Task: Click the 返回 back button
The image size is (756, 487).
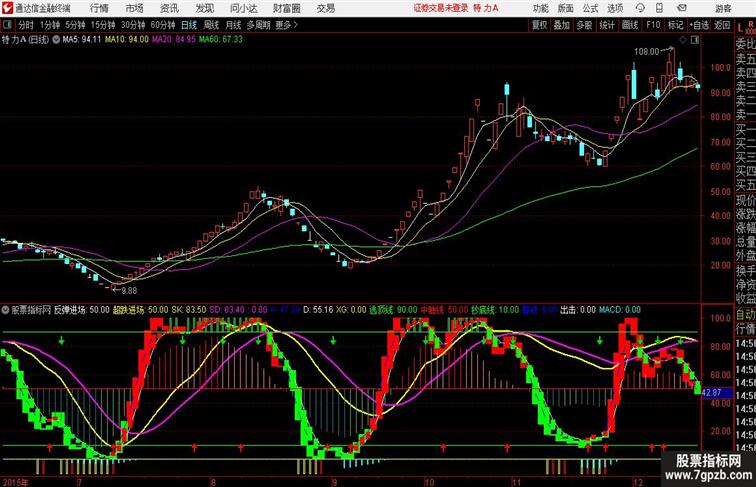Action: coord(722,25)
